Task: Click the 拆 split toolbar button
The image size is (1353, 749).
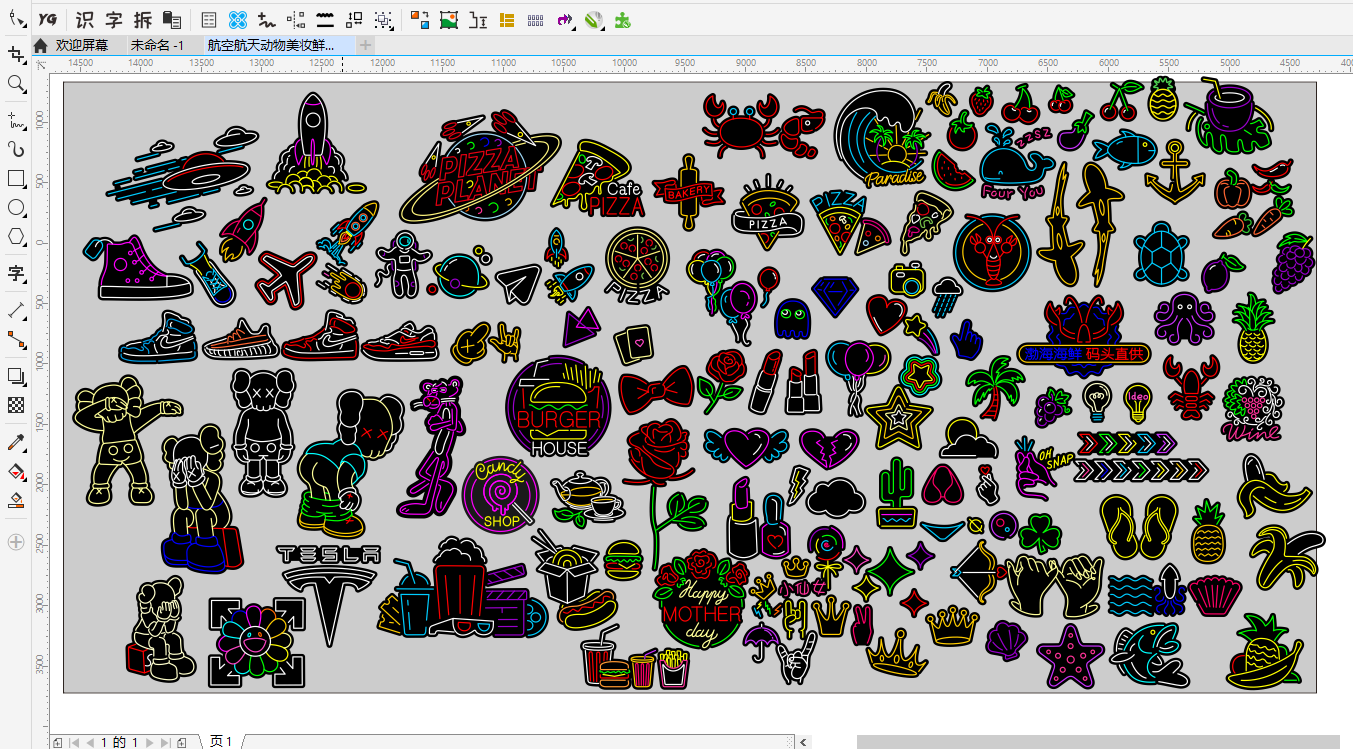Action: (x=143, y=19)
